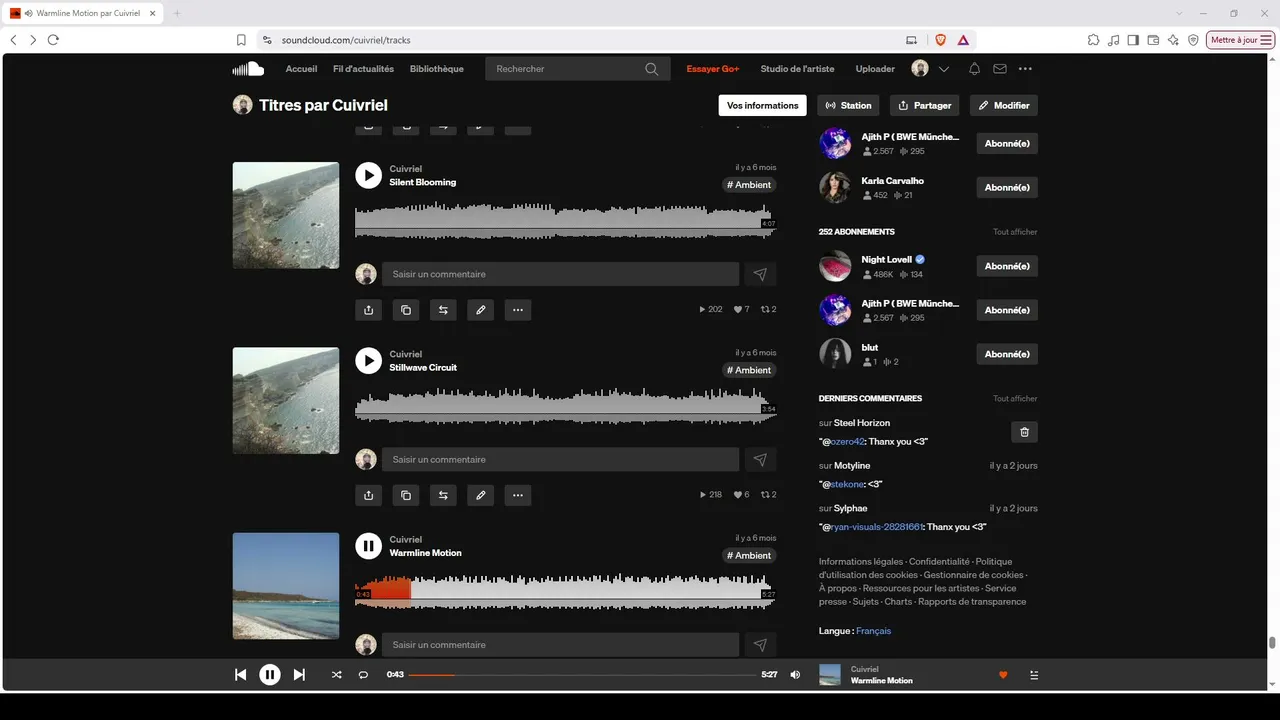Skip to previous track in player

point(240,675)
